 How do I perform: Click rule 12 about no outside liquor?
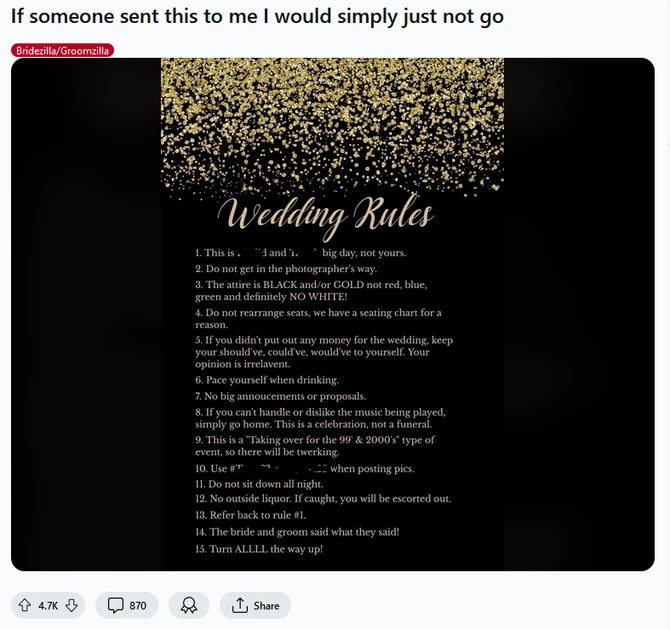(323, 498)
